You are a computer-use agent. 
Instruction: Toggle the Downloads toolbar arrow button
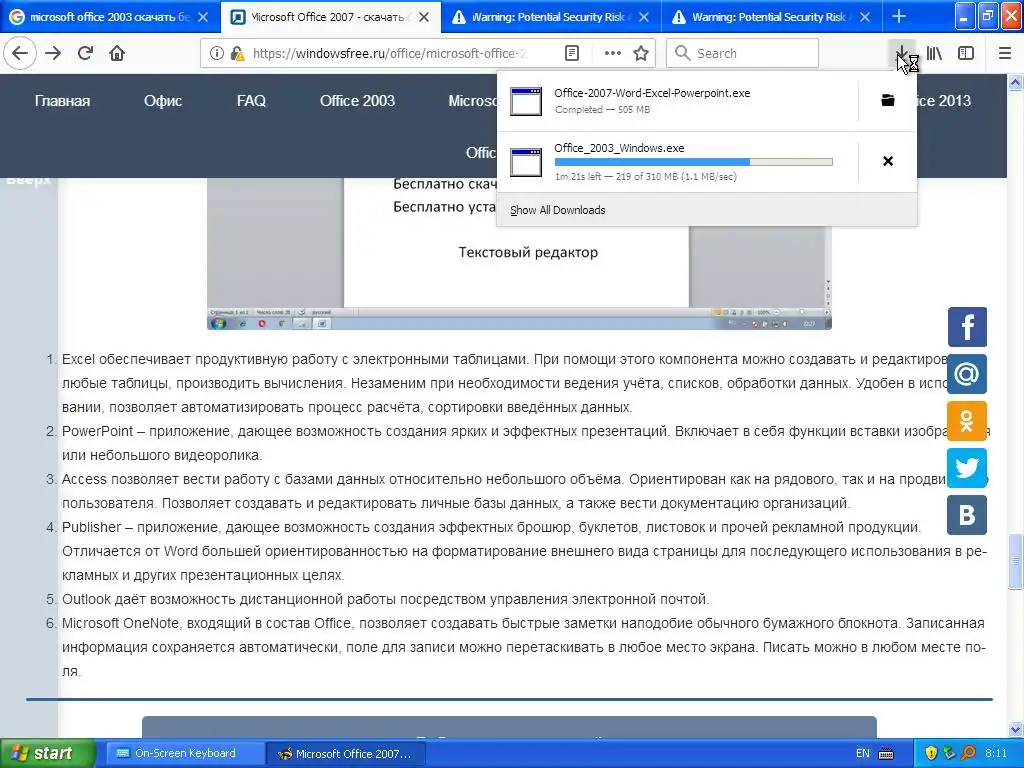coord(901,53)
